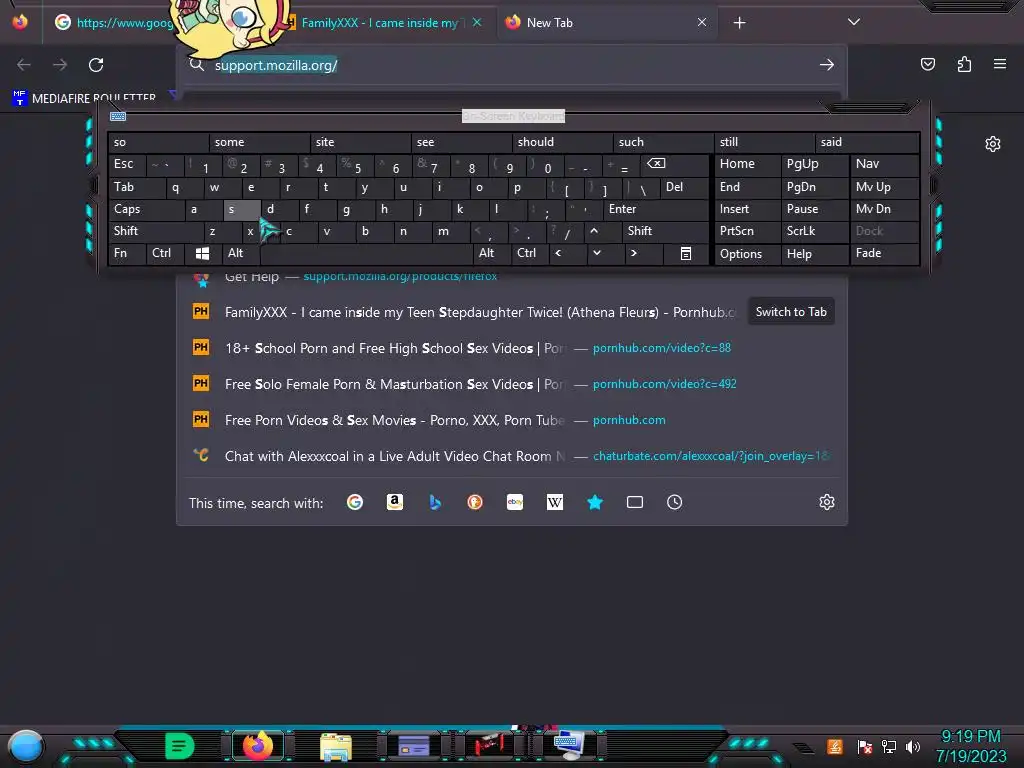Toggle the right Shift key
The height and width of the screenshot is (768, 1024).
(x=665, y=231)
